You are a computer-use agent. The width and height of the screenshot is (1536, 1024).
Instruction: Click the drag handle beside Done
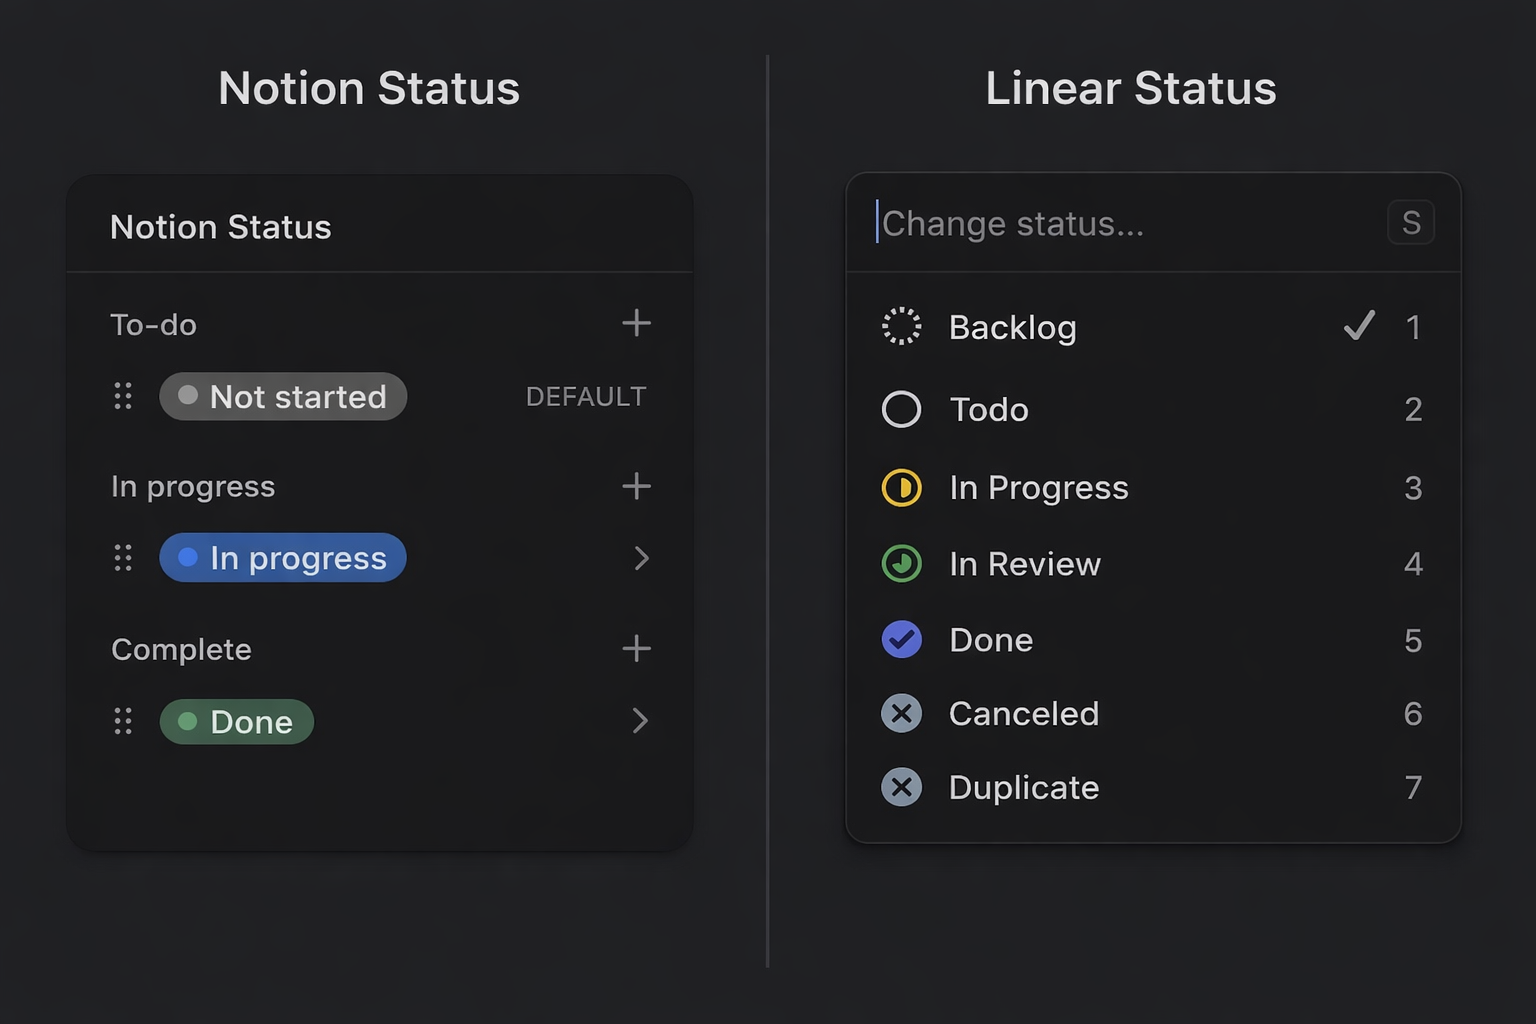[123, 721]
